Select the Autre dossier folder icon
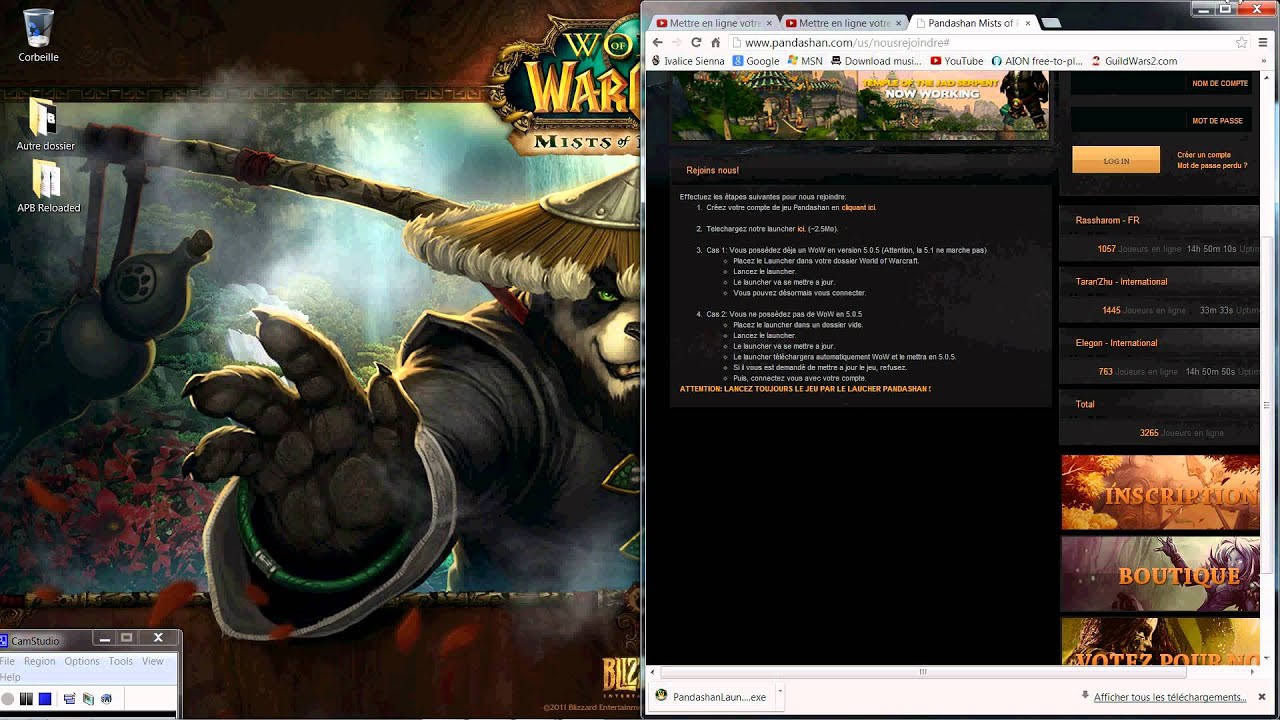1280x720 pixels. coord(45,124)
